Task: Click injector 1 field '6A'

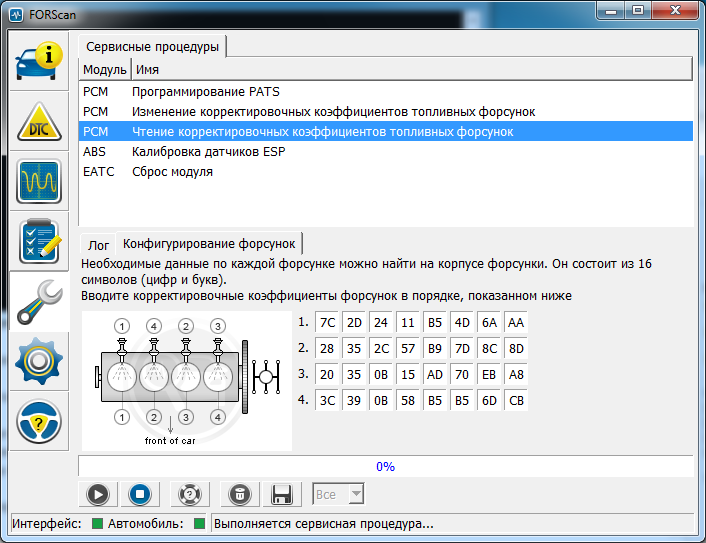Action: tap(489, 322)
